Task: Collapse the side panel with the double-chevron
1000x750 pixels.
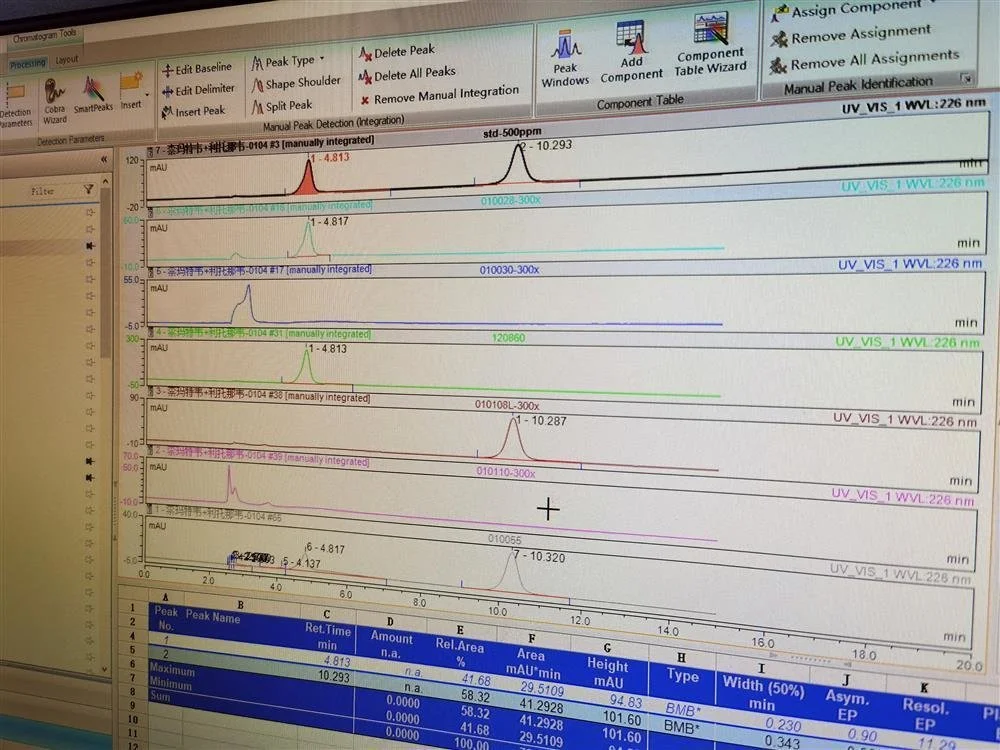Action: (104, 159)
